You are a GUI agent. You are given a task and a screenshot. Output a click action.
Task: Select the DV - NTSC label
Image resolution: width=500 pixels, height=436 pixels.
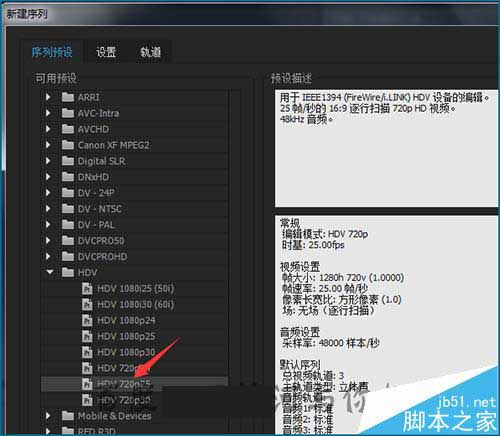[x=100, y=209]
